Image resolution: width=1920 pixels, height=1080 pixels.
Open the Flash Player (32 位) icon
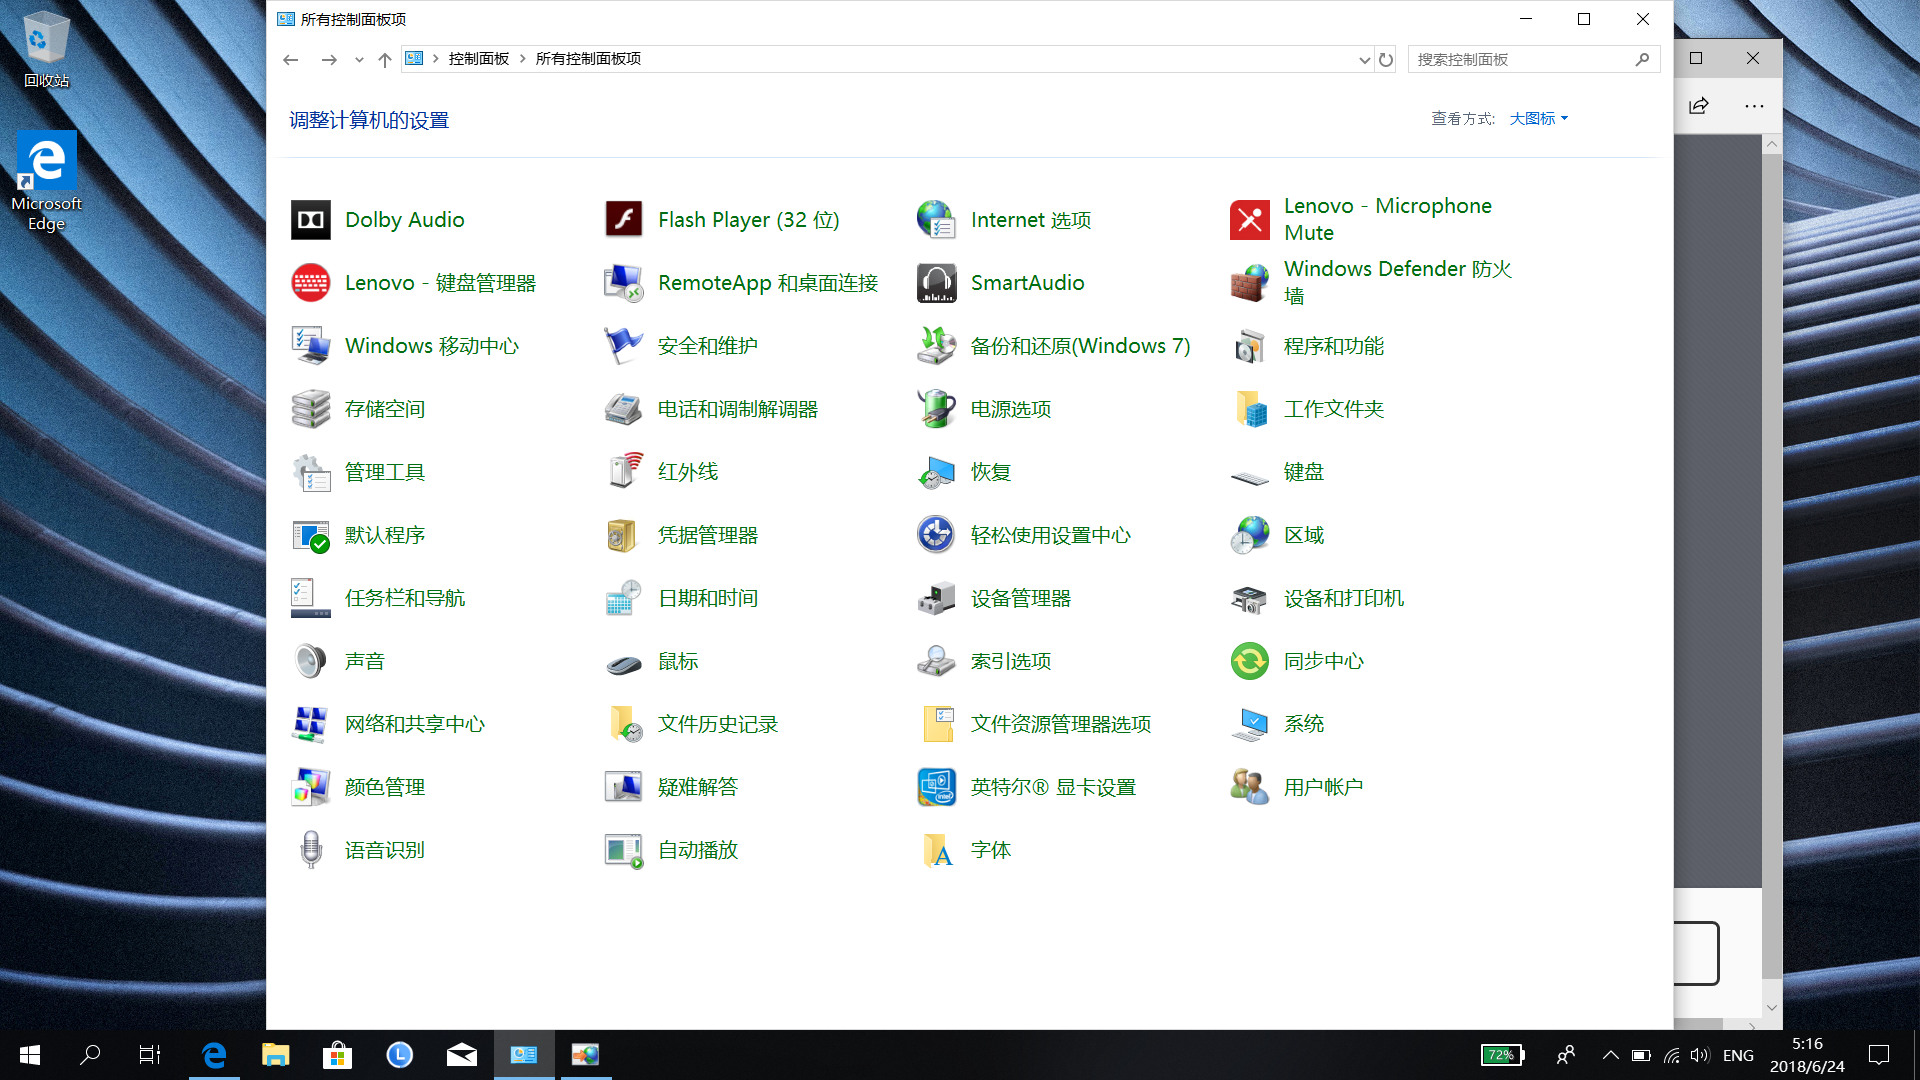click(x=624, y=220)
